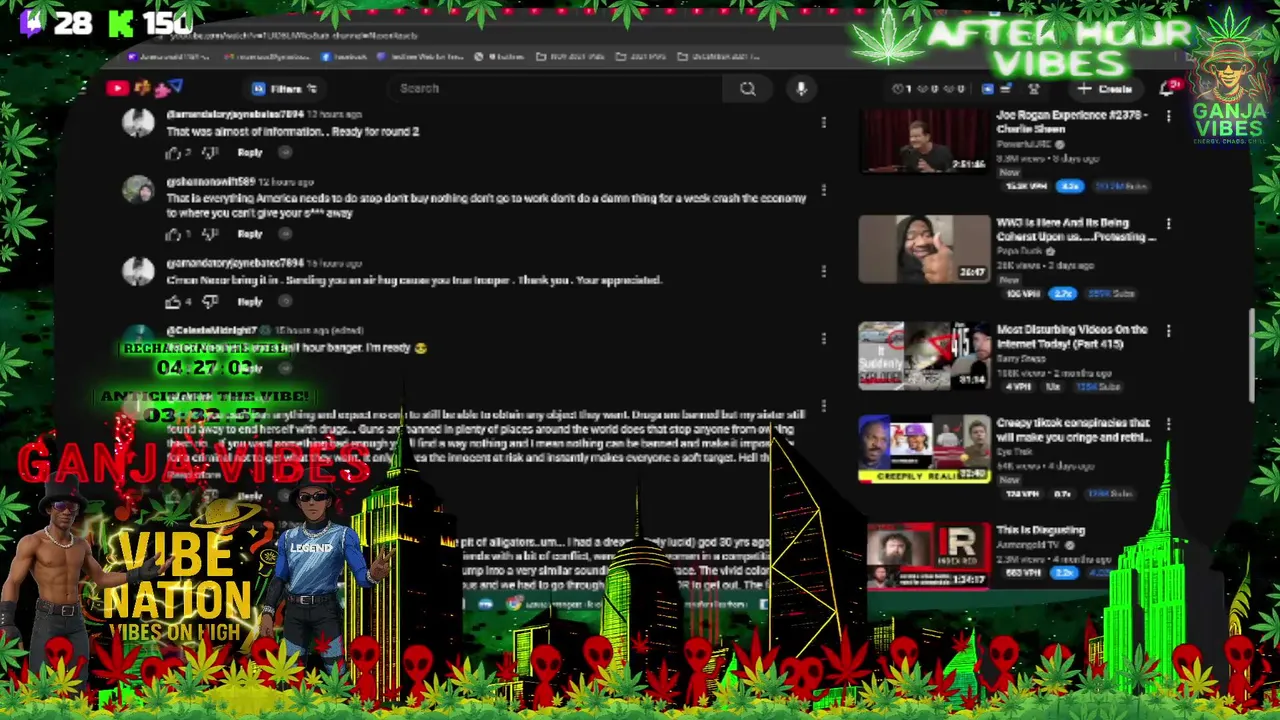Open the avatar of the 'everything America needs' commenter
The width and height of the screenshot is (1280, 720).
138,190
